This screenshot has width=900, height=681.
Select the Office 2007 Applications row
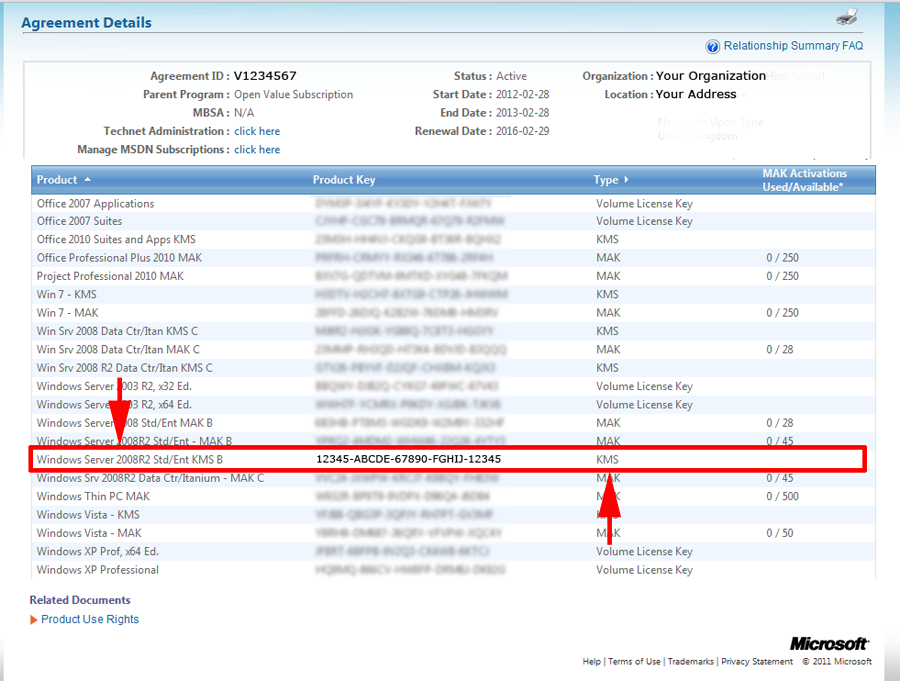(94, 203)
